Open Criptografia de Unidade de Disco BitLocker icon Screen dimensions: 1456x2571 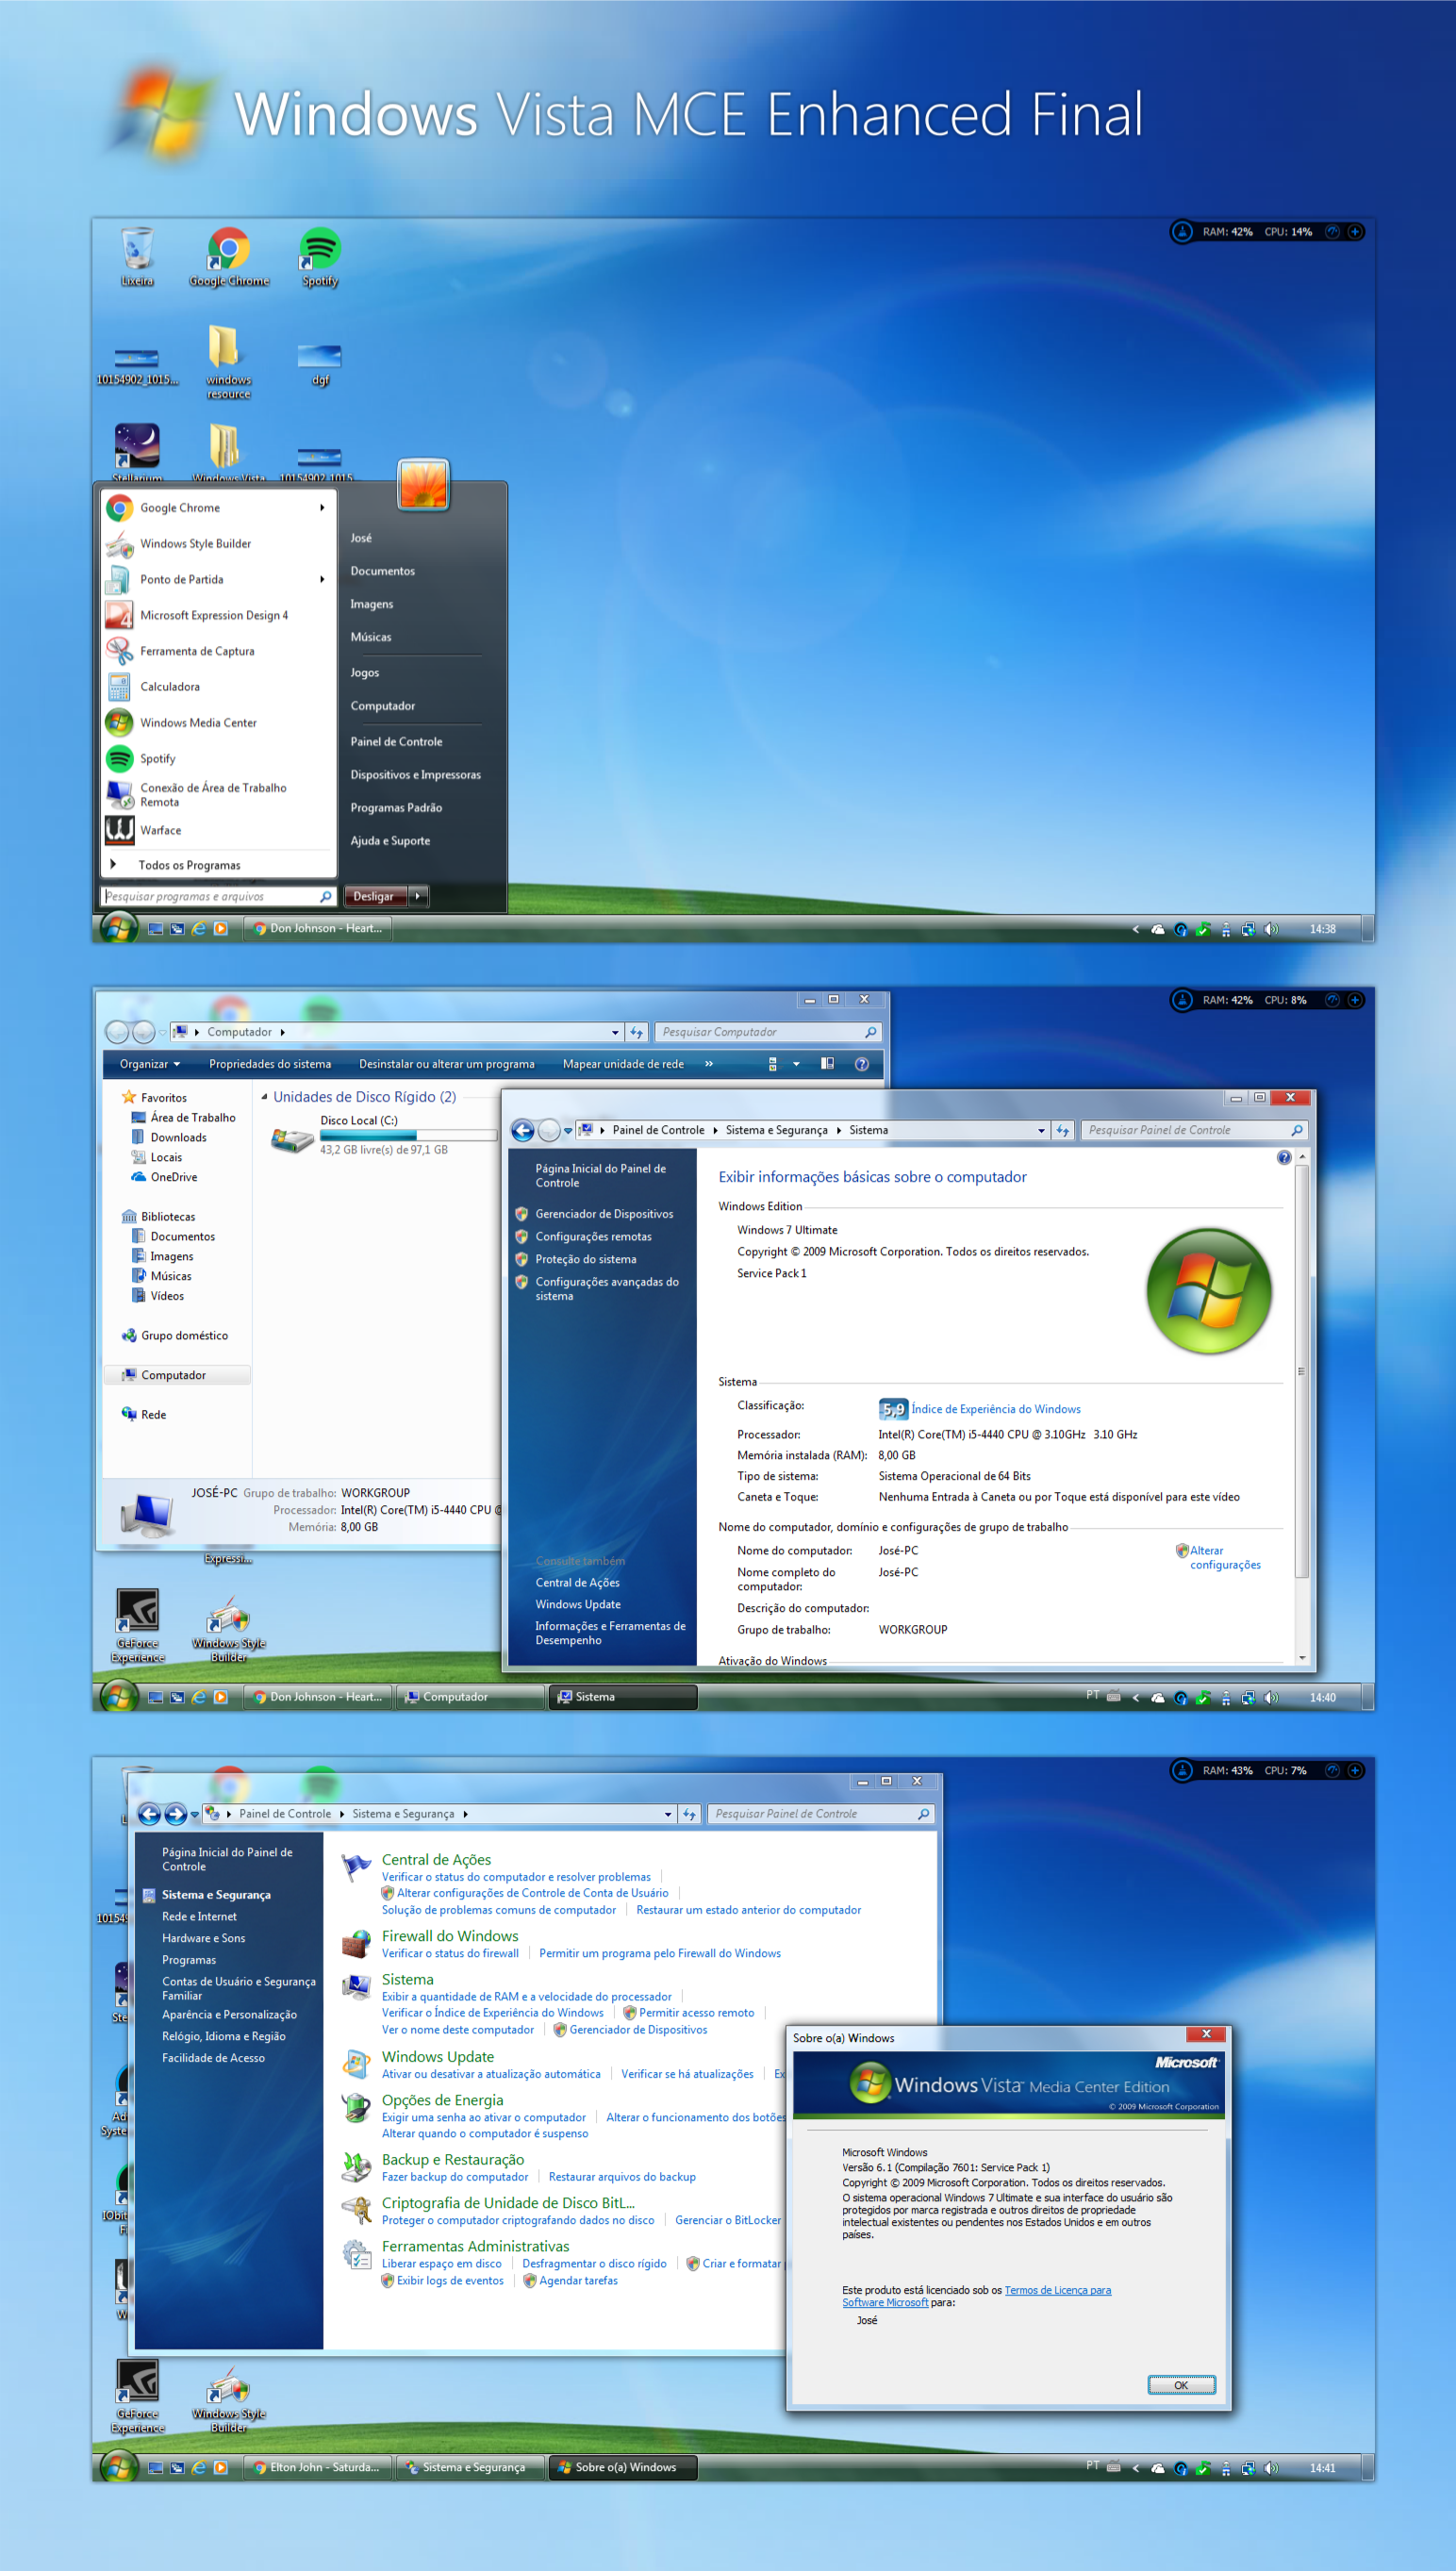tap(356, 2210)
